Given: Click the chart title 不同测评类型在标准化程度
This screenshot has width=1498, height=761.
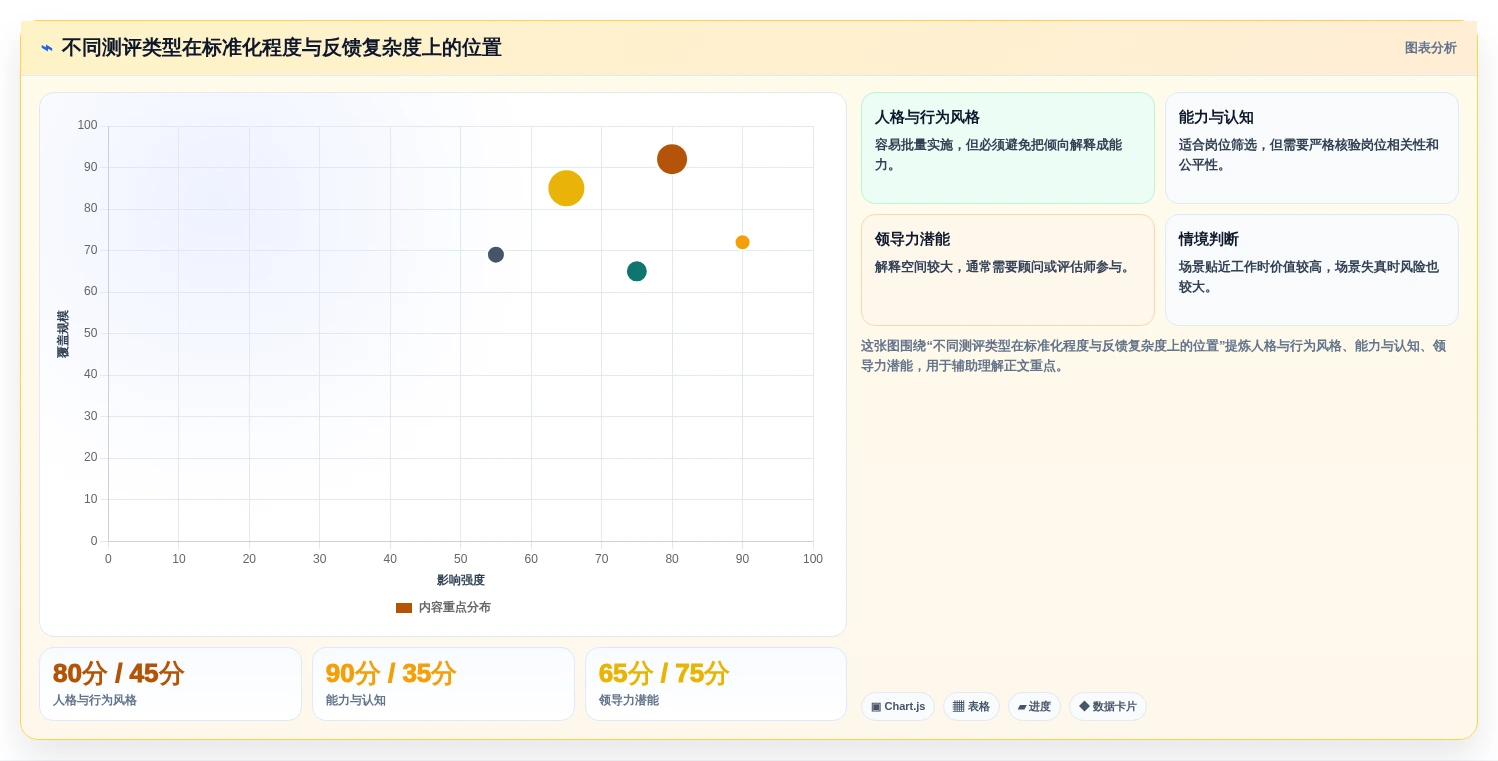Looking at the screenshot, I should 282,48.
